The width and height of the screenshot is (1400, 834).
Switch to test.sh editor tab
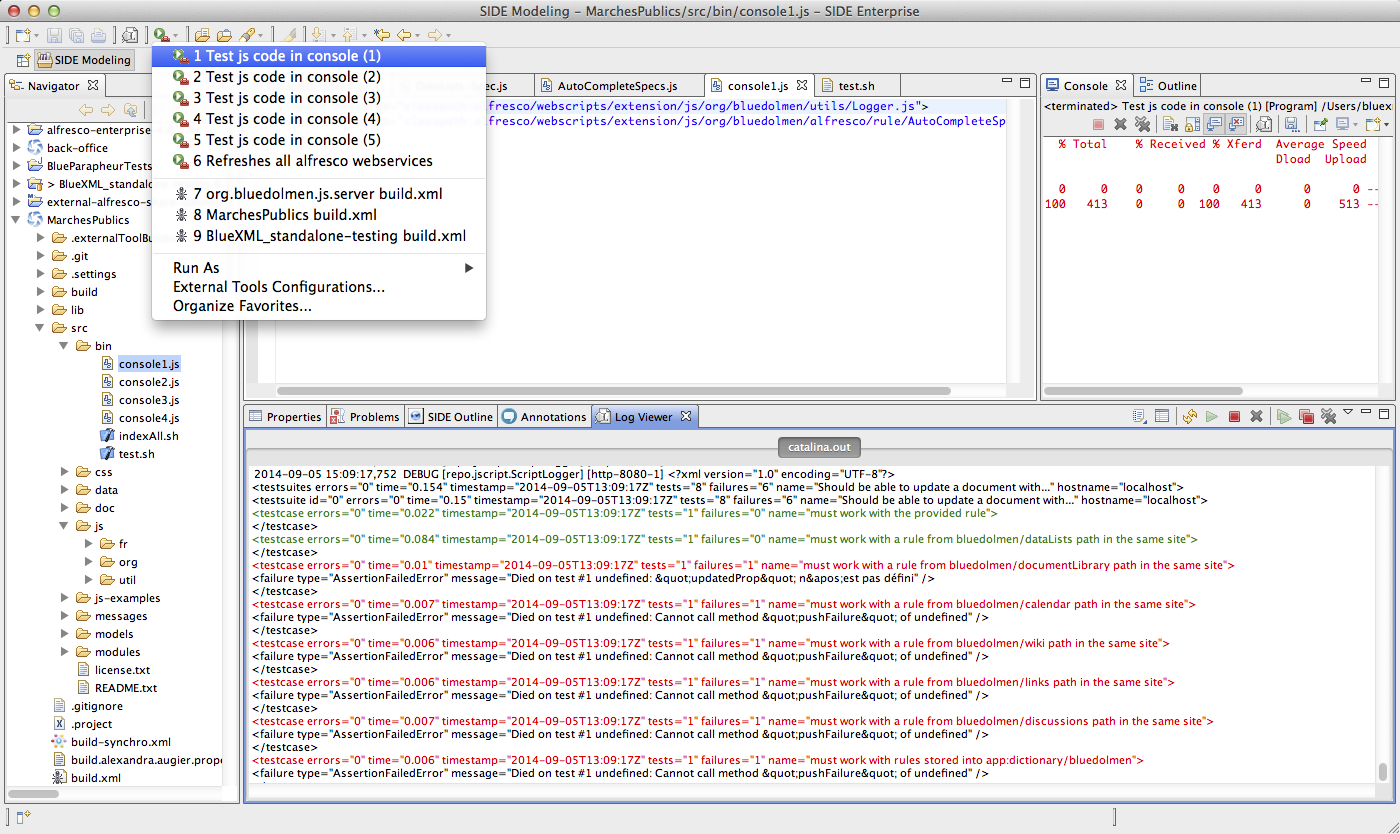pos(856,86)
